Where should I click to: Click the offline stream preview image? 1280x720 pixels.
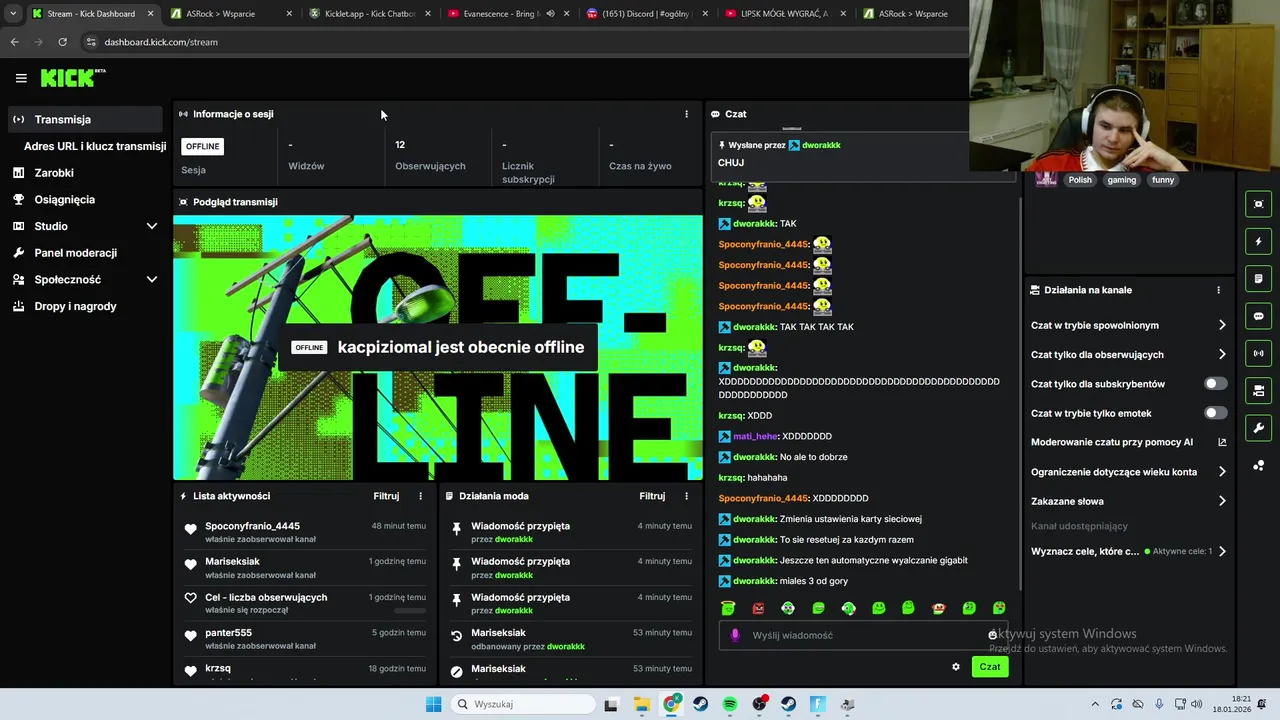tap(438, 348)
